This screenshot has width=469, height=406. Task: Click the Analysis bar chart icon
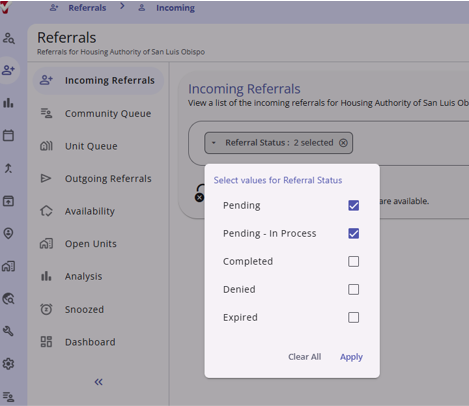tap(46, 276)
